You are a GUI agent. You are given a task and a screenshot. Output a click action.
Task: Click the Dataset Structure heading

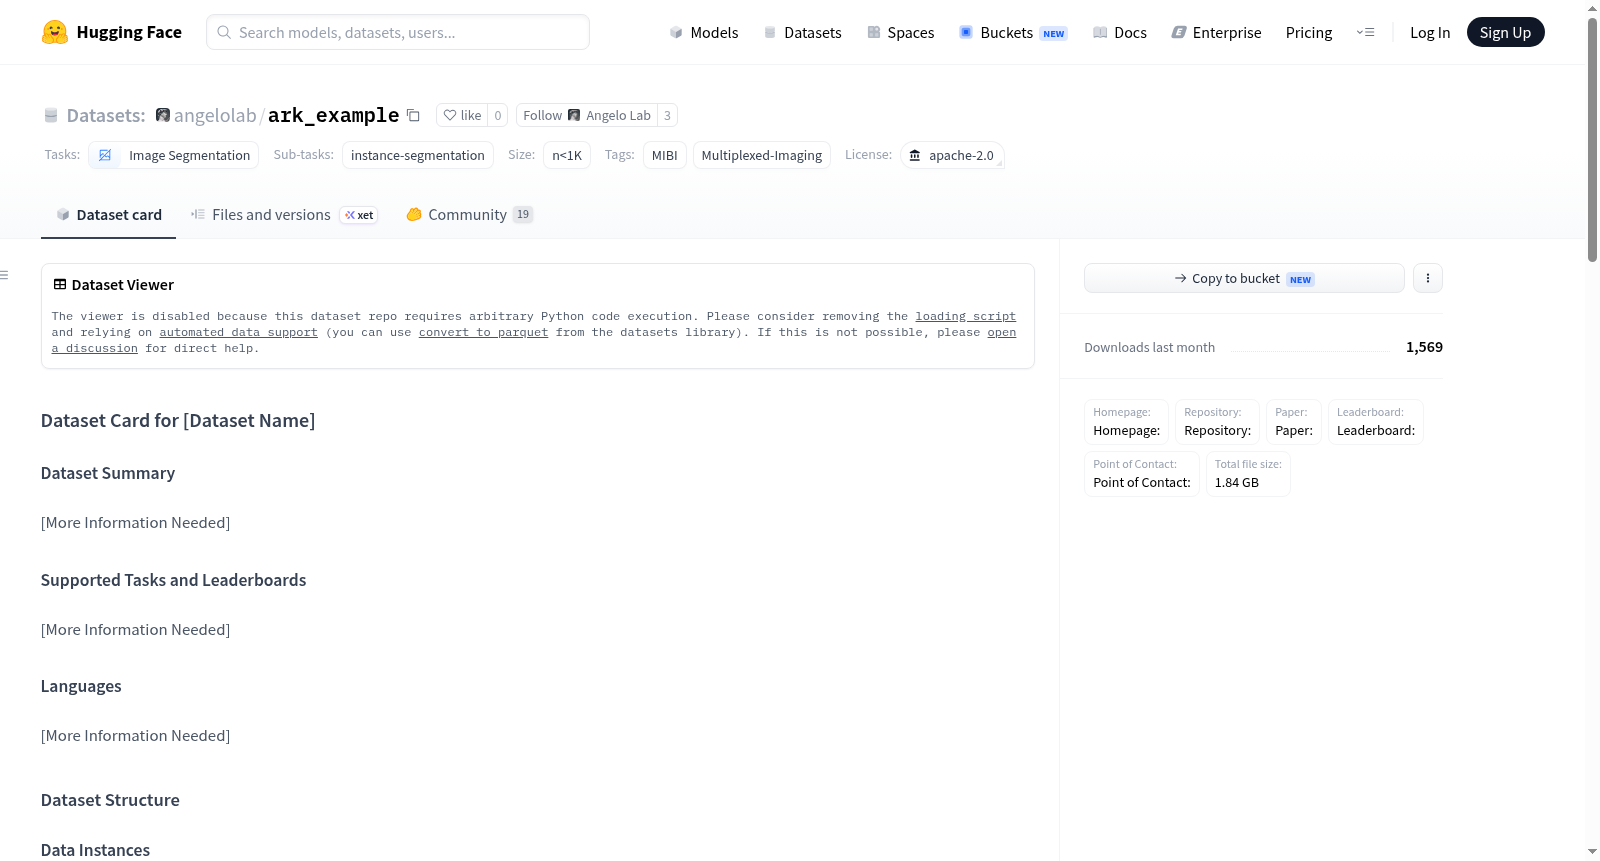(110, 800)
